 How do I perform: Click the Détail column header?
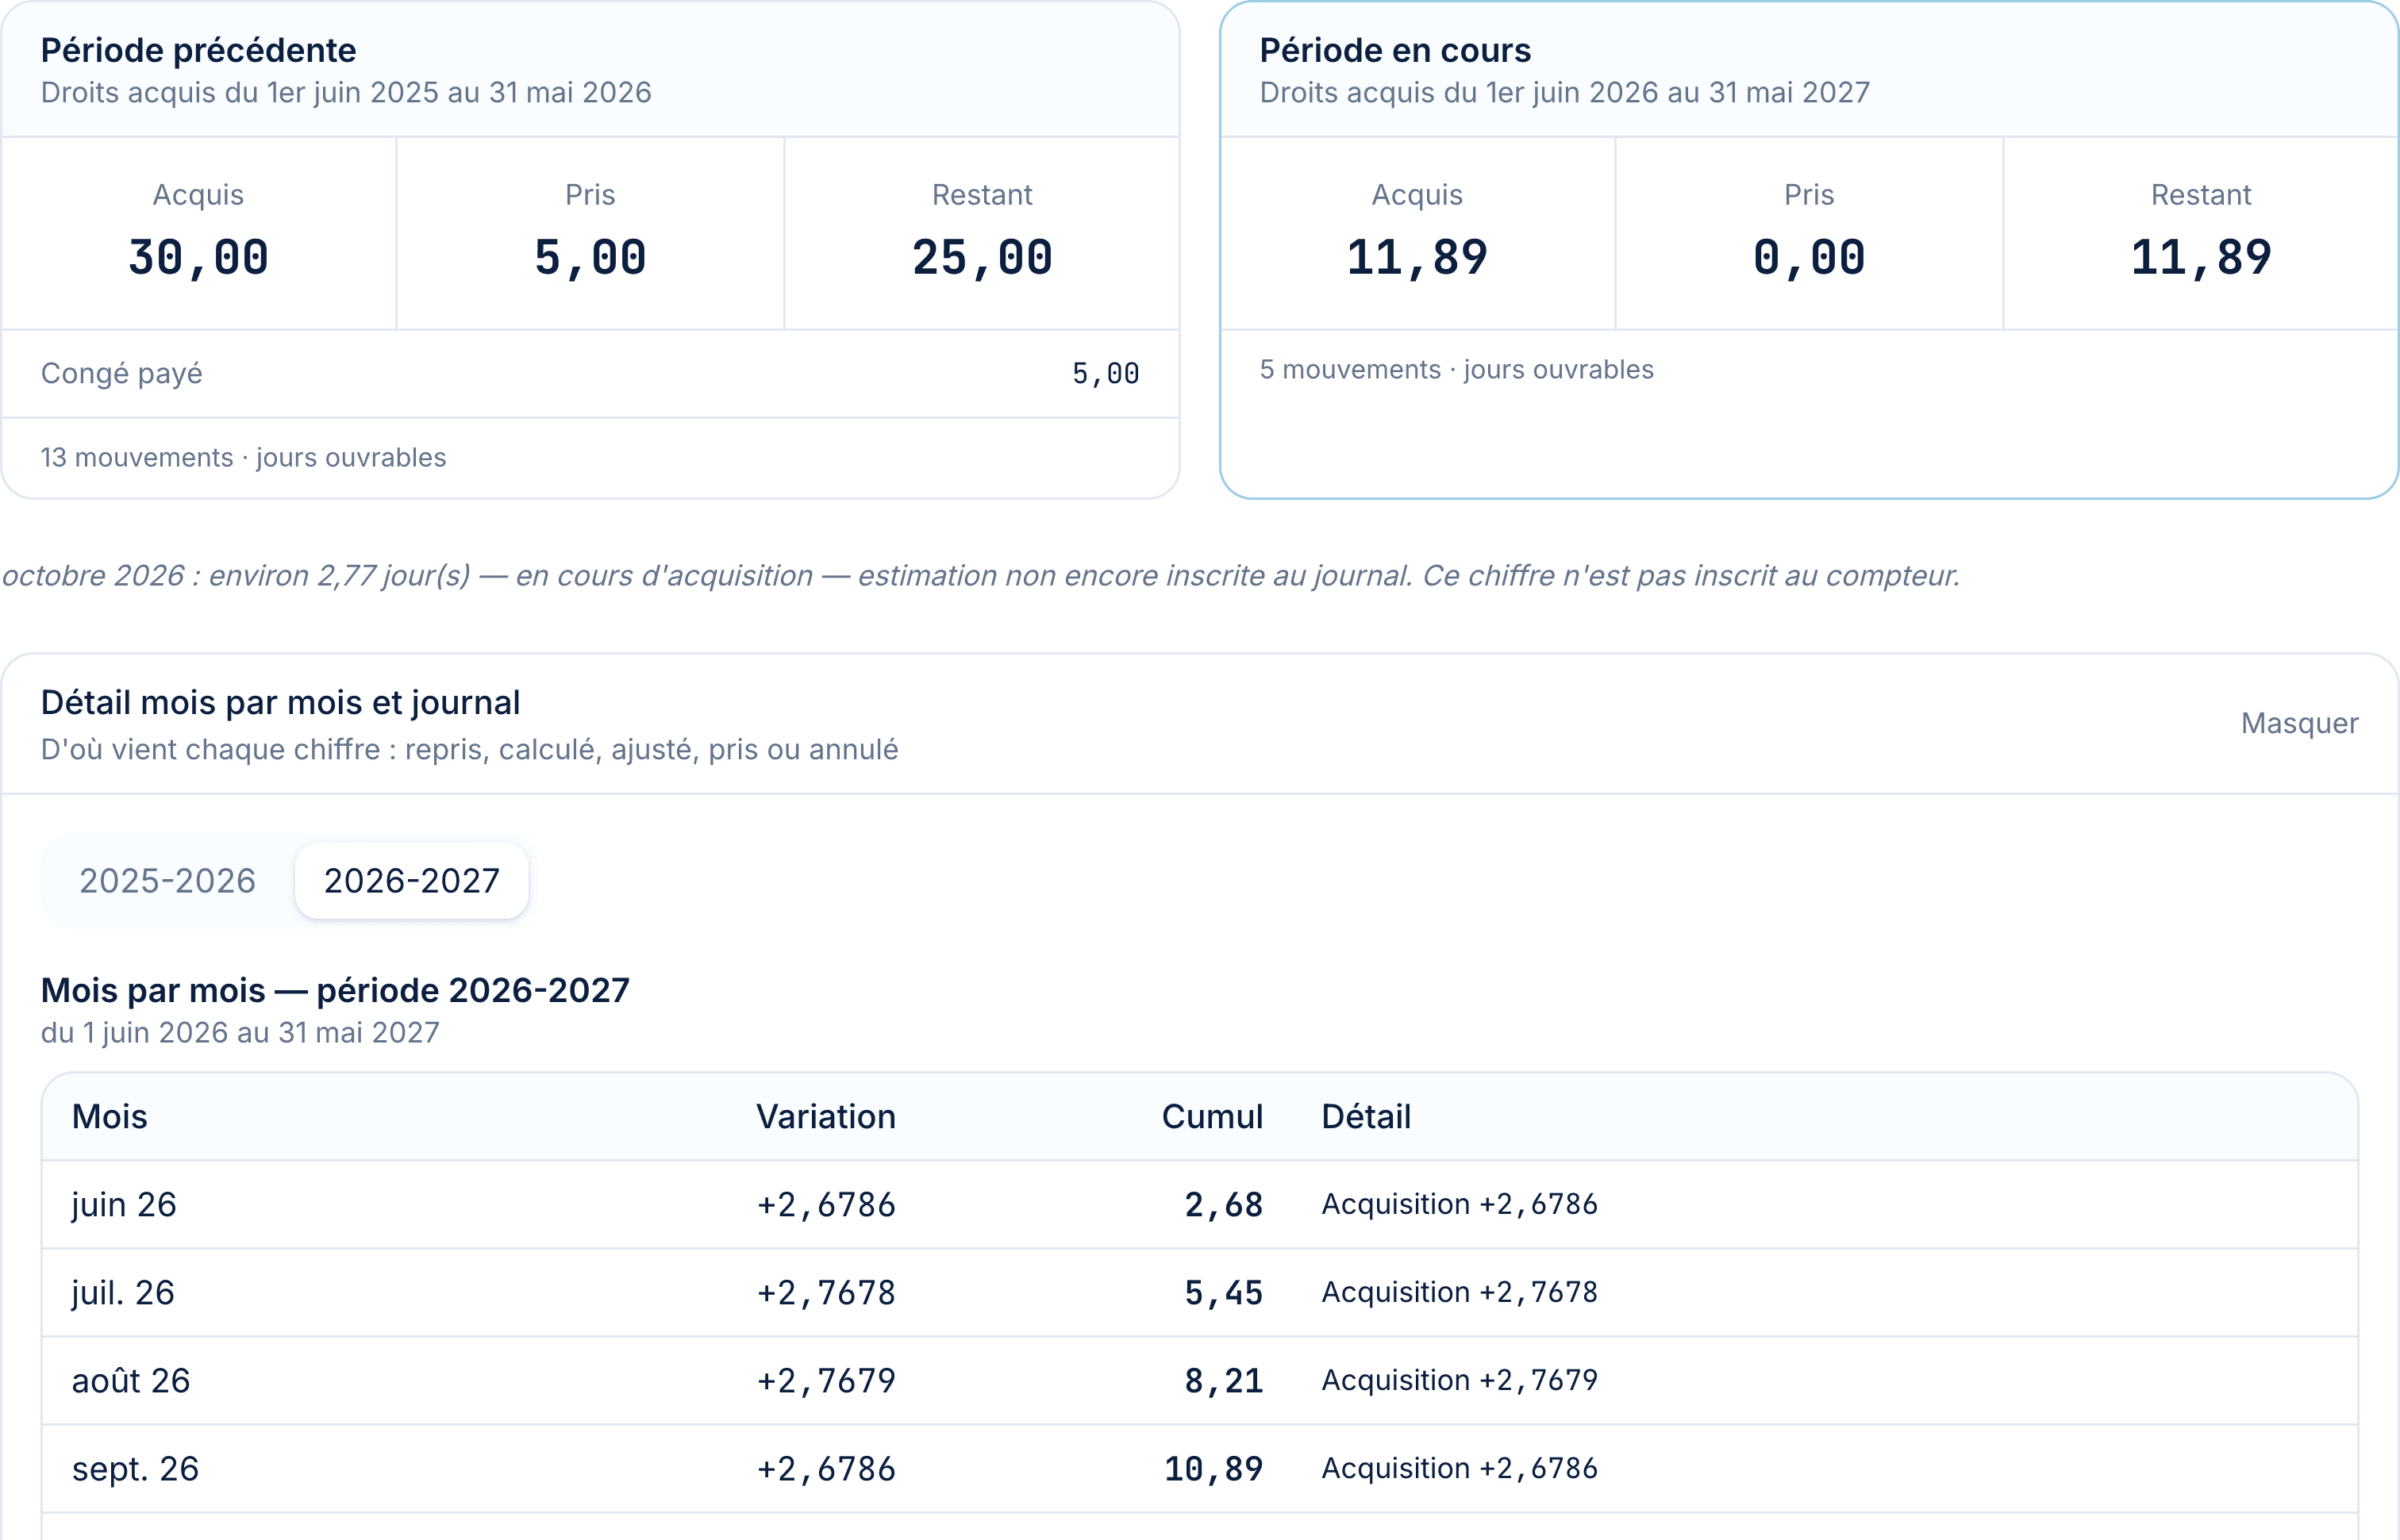pyautogui.click(x=1366, y=1117)
